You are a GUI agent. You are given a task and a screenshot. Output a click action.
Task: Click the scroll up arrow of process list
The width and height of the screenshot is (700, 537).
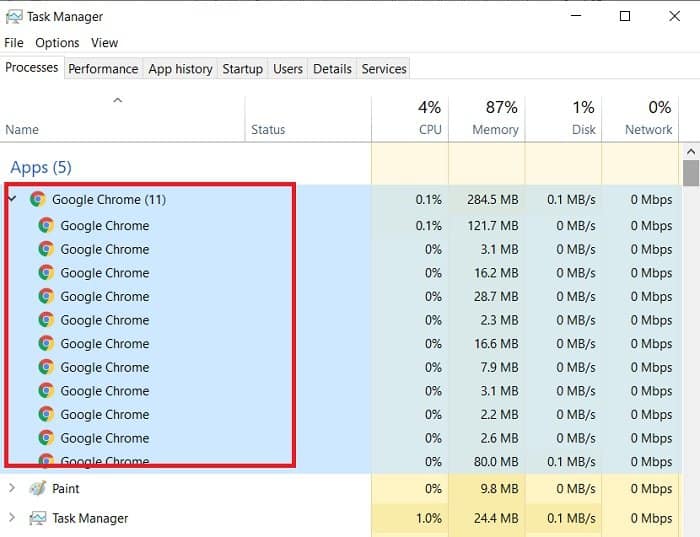(x=691, y=152)
